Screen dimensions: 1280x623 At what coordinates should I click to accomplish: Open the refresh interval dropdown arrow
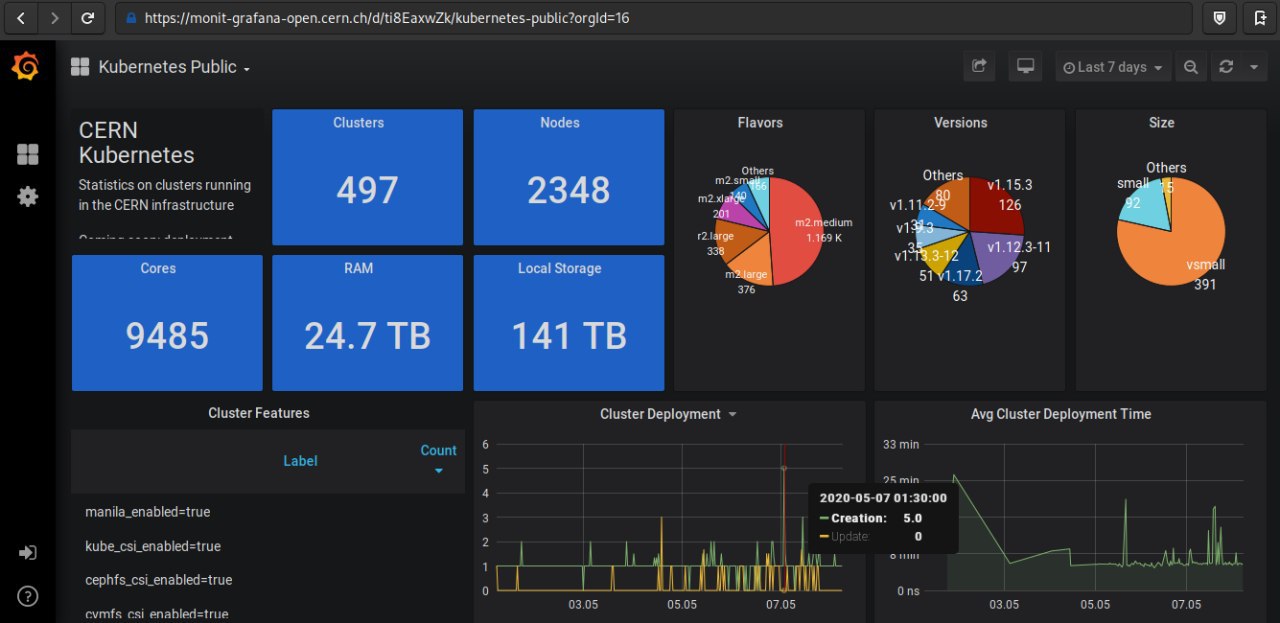click(x=1254, y=67)
